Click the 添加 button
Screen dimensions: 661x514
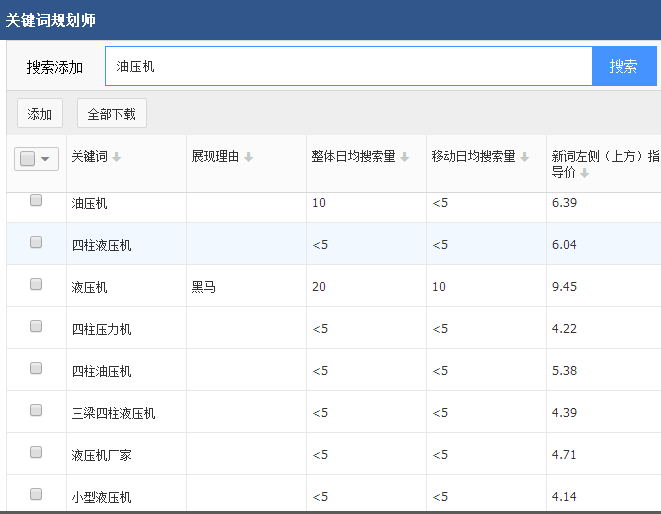coord(40,114)
